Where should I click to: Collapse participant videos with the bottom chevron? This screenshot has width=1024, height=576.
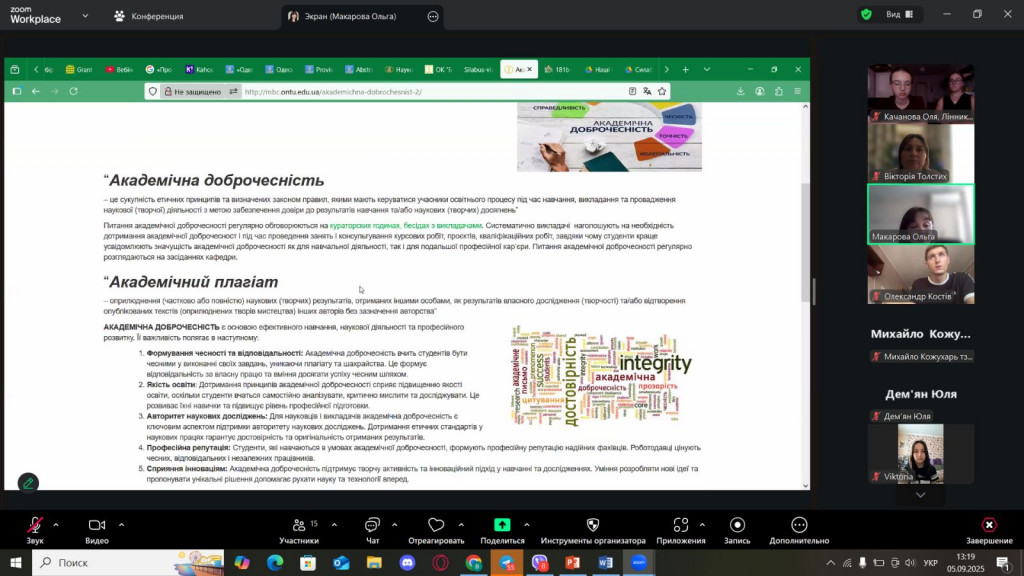point(919,492)
